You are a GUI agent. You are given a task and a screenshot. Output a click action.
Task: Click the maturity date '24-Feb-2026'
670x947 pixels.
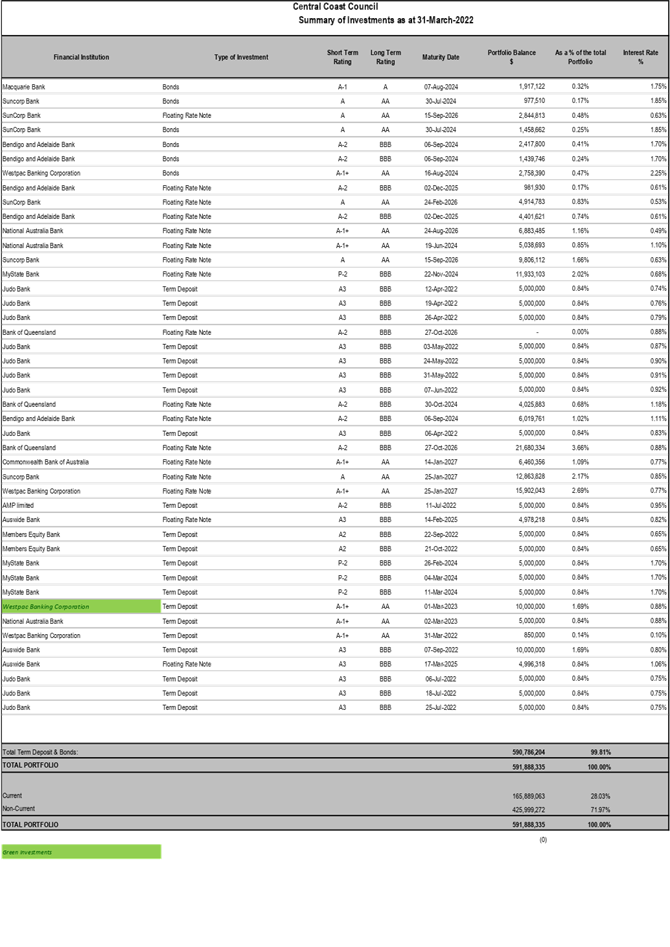click(441, 202)
